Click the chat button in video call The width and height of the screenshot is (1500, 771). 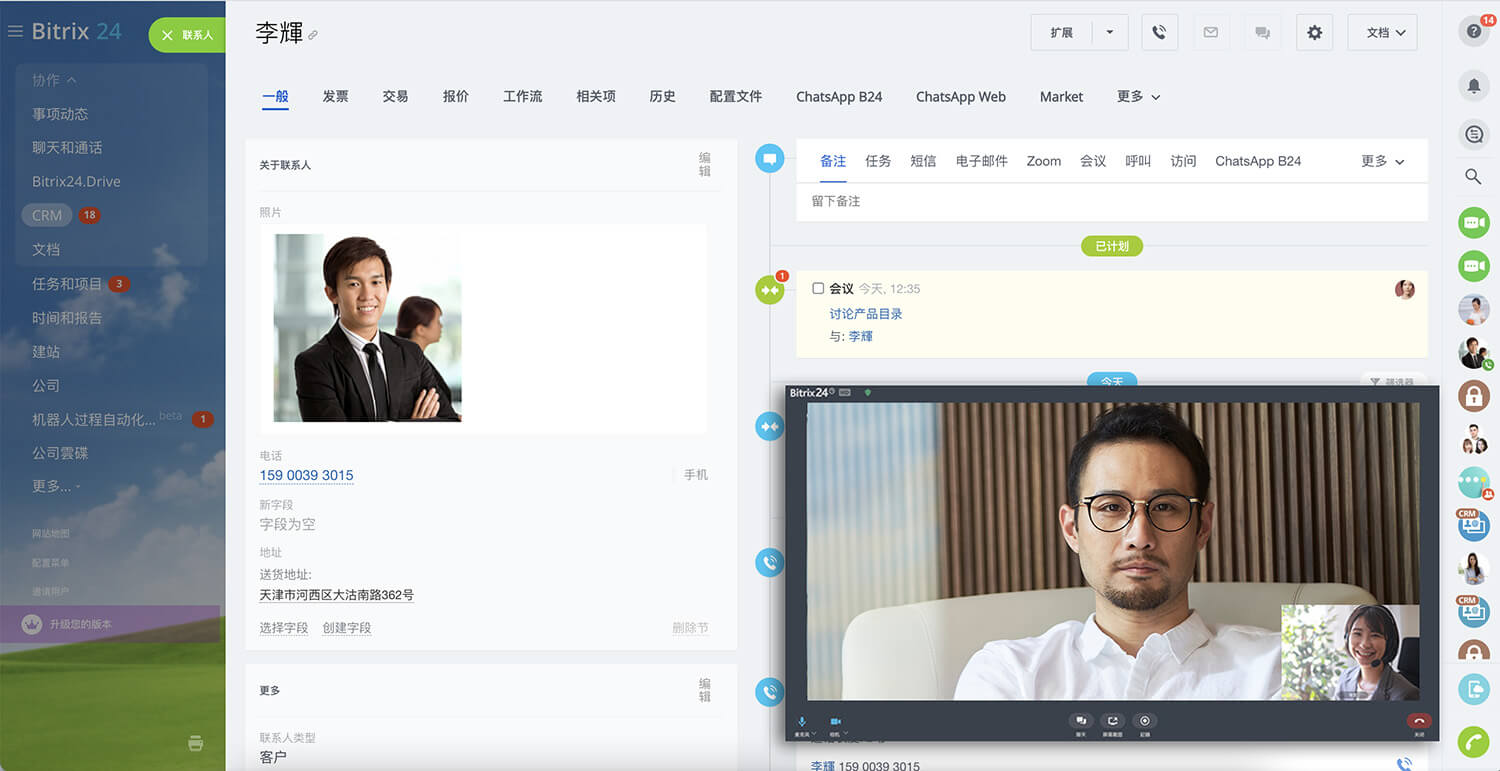point(1081,721)
